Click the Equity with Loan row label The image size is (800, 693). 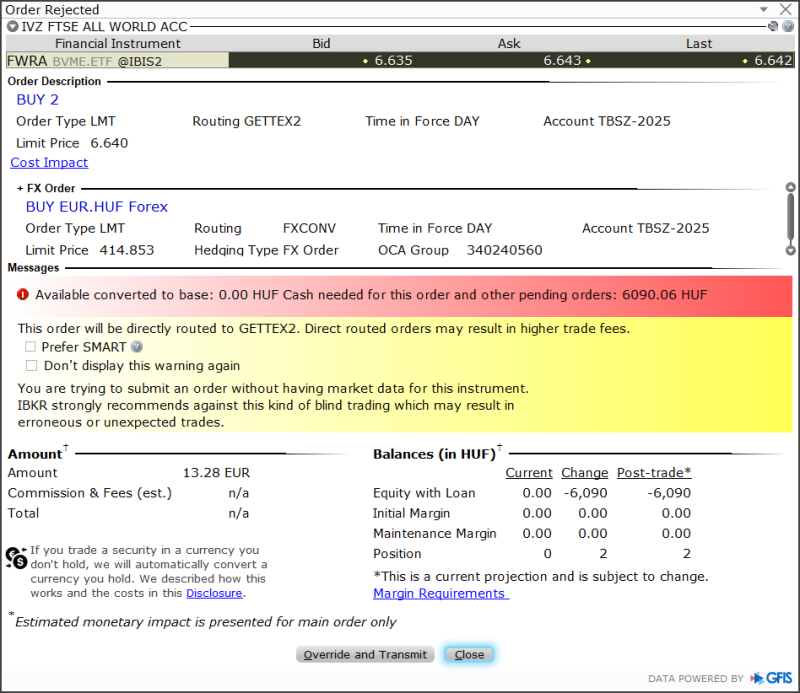[424, 493]
